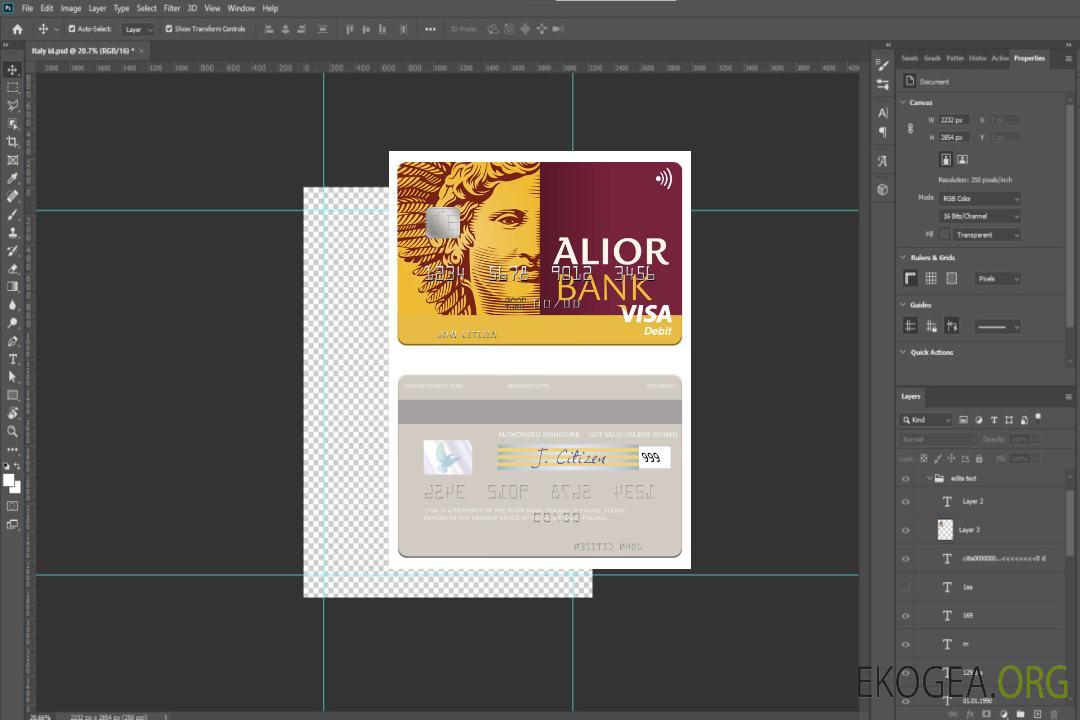Open the Window menu

click(241, 8)
